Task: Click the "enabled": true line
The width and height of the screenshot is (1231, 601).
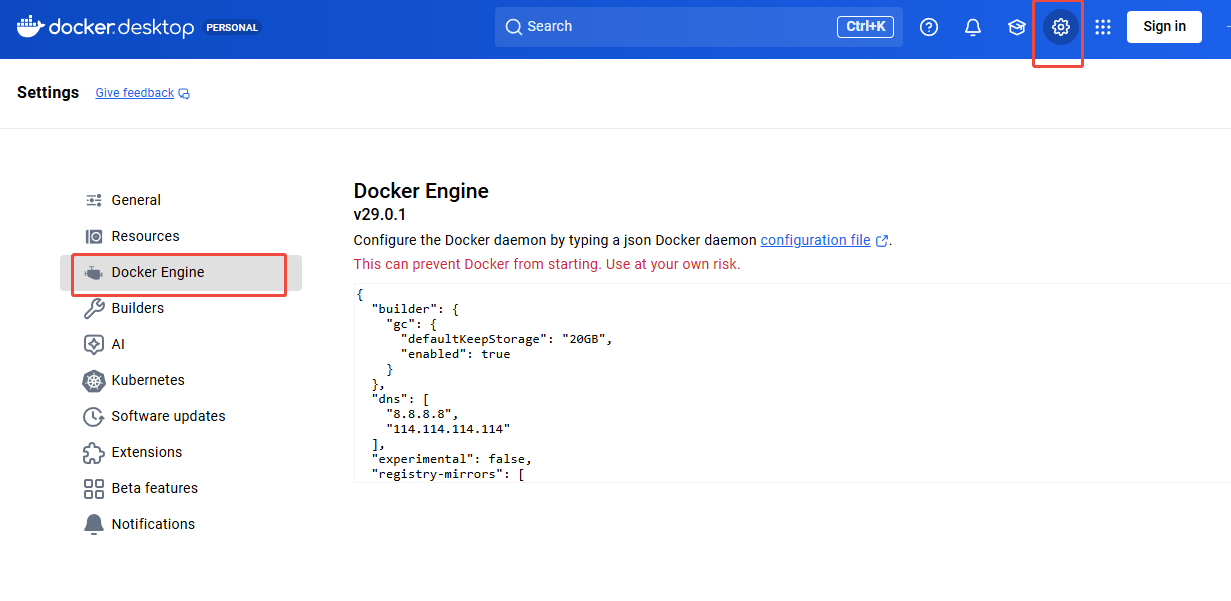Action: click(456, 354)
